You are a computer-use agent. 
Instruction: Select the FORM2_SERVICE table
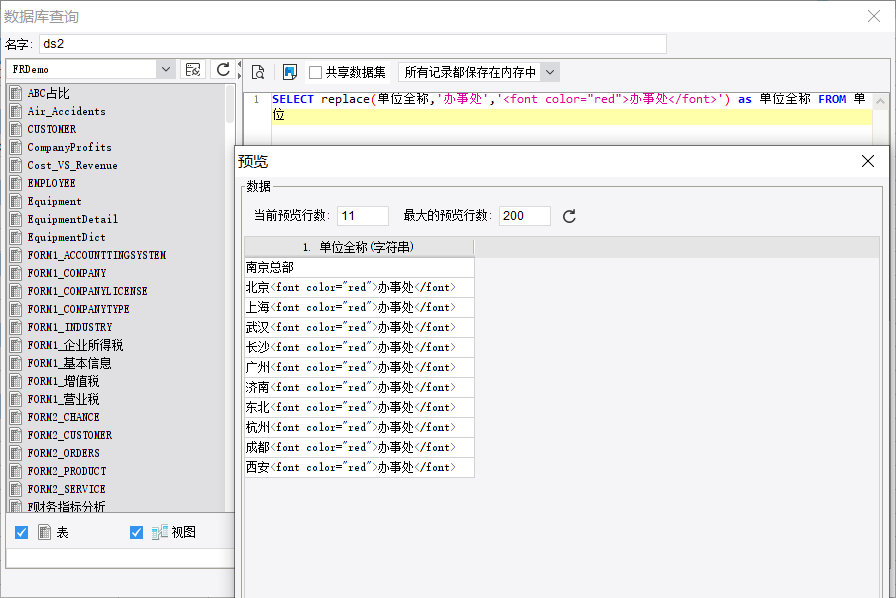(117, 489)
